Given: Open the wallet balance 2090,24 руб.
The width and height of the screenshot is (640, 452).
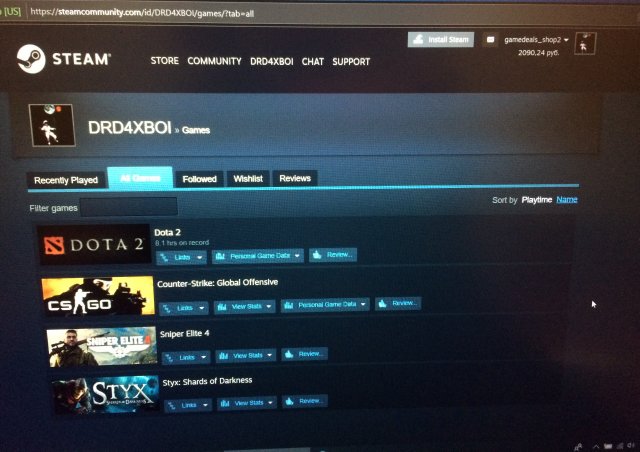Looking at the screenshot, I should click(x=538, y=53).
